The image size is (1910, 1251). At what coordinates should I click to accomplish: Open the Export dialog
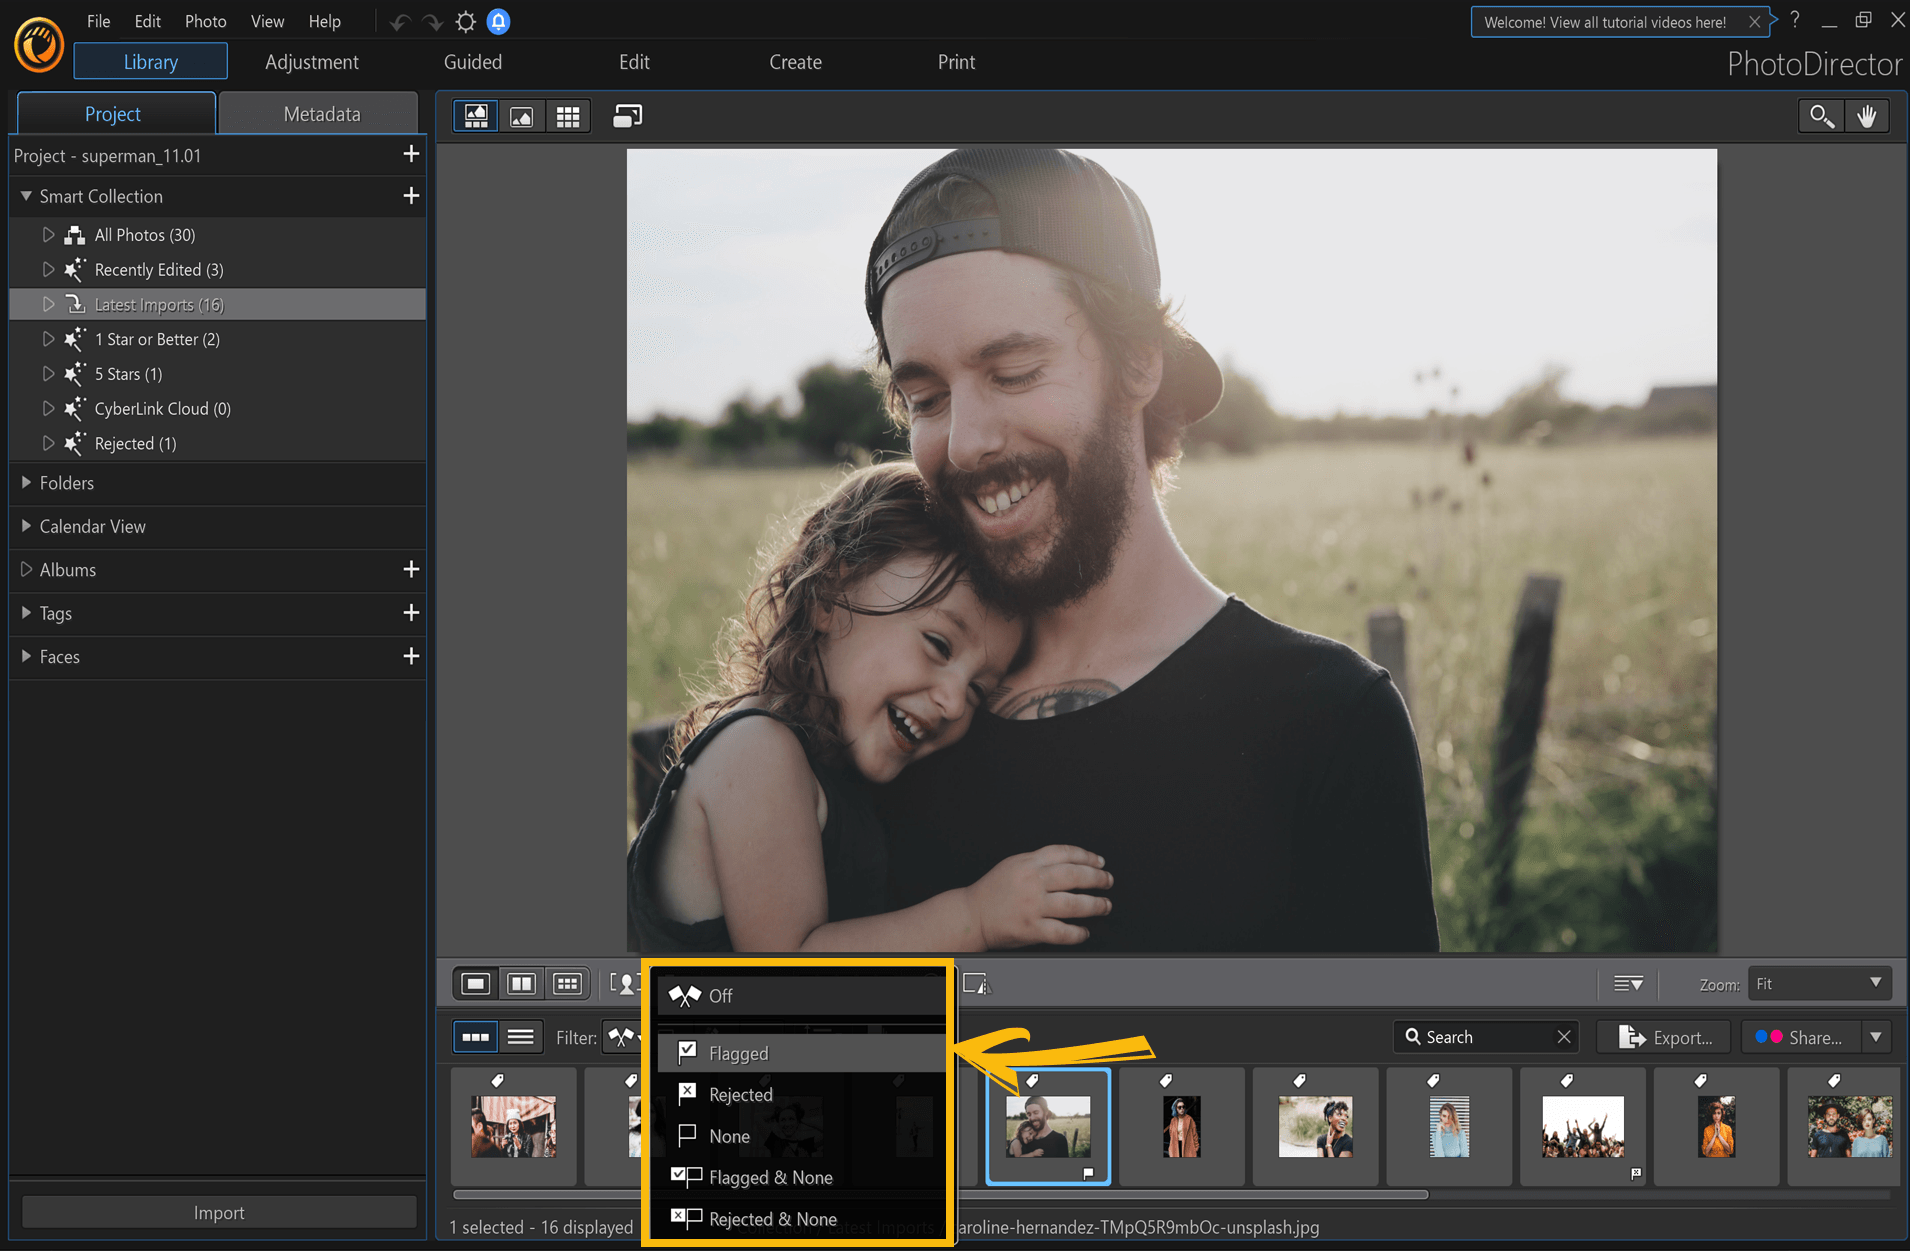(x=1663, y=1037)
